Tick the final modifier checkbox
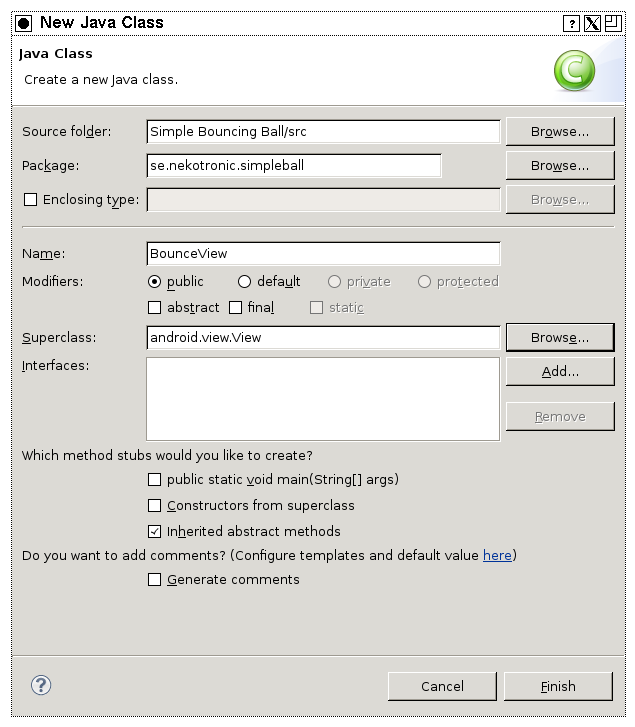The image size is (635, 727). 235,307
